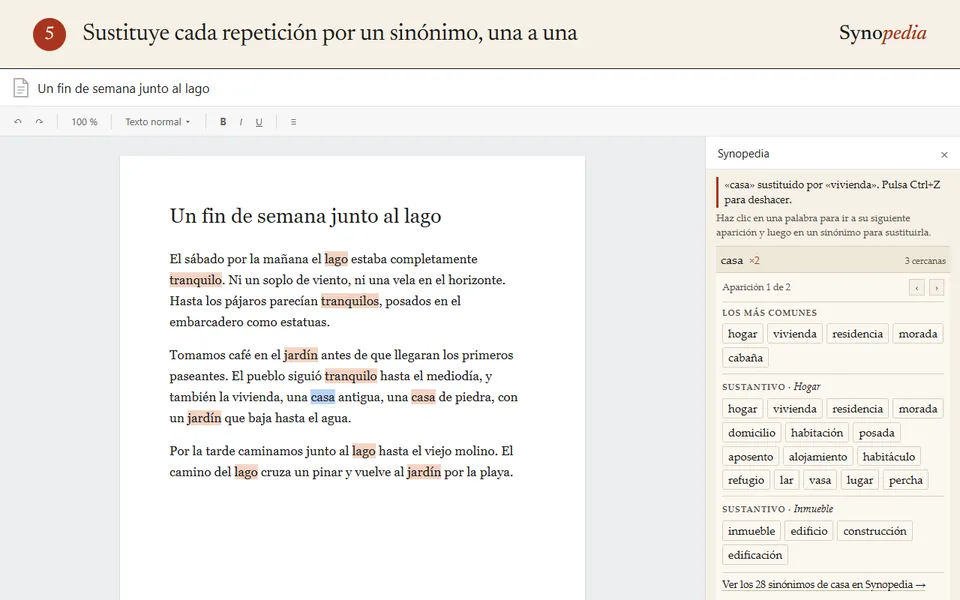Click highlighted jardín before 'antes de que'
The height and width of the screenshot is (600, 960).
point(301,354)
